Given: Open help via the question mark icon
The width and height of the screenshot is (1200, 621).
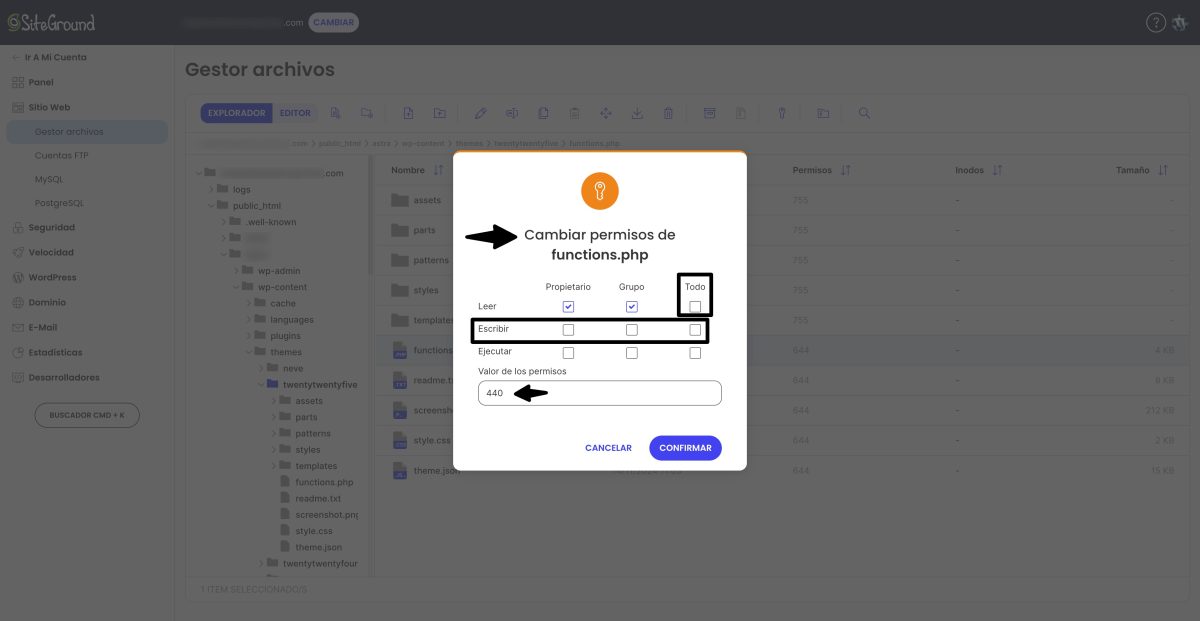Looking at the screenshot, I should click(x=1155, y=22).
